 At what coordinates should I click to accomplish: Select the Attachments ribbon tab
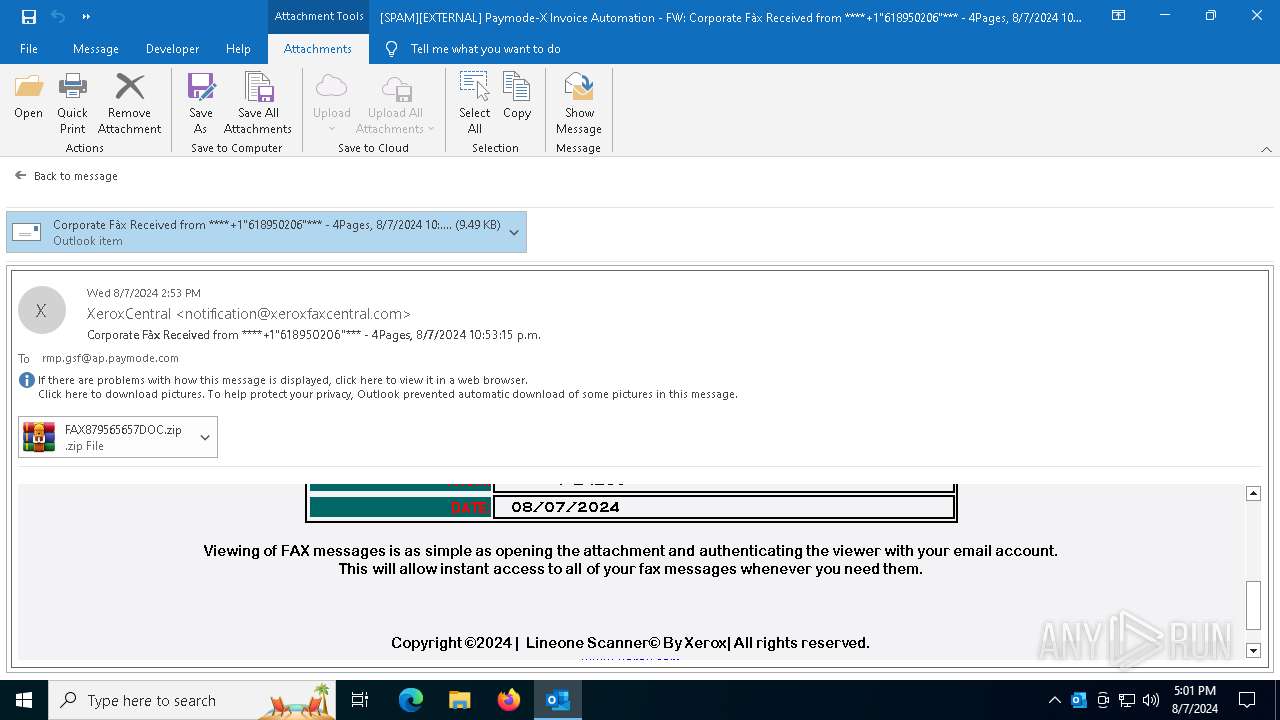[318, 49]
